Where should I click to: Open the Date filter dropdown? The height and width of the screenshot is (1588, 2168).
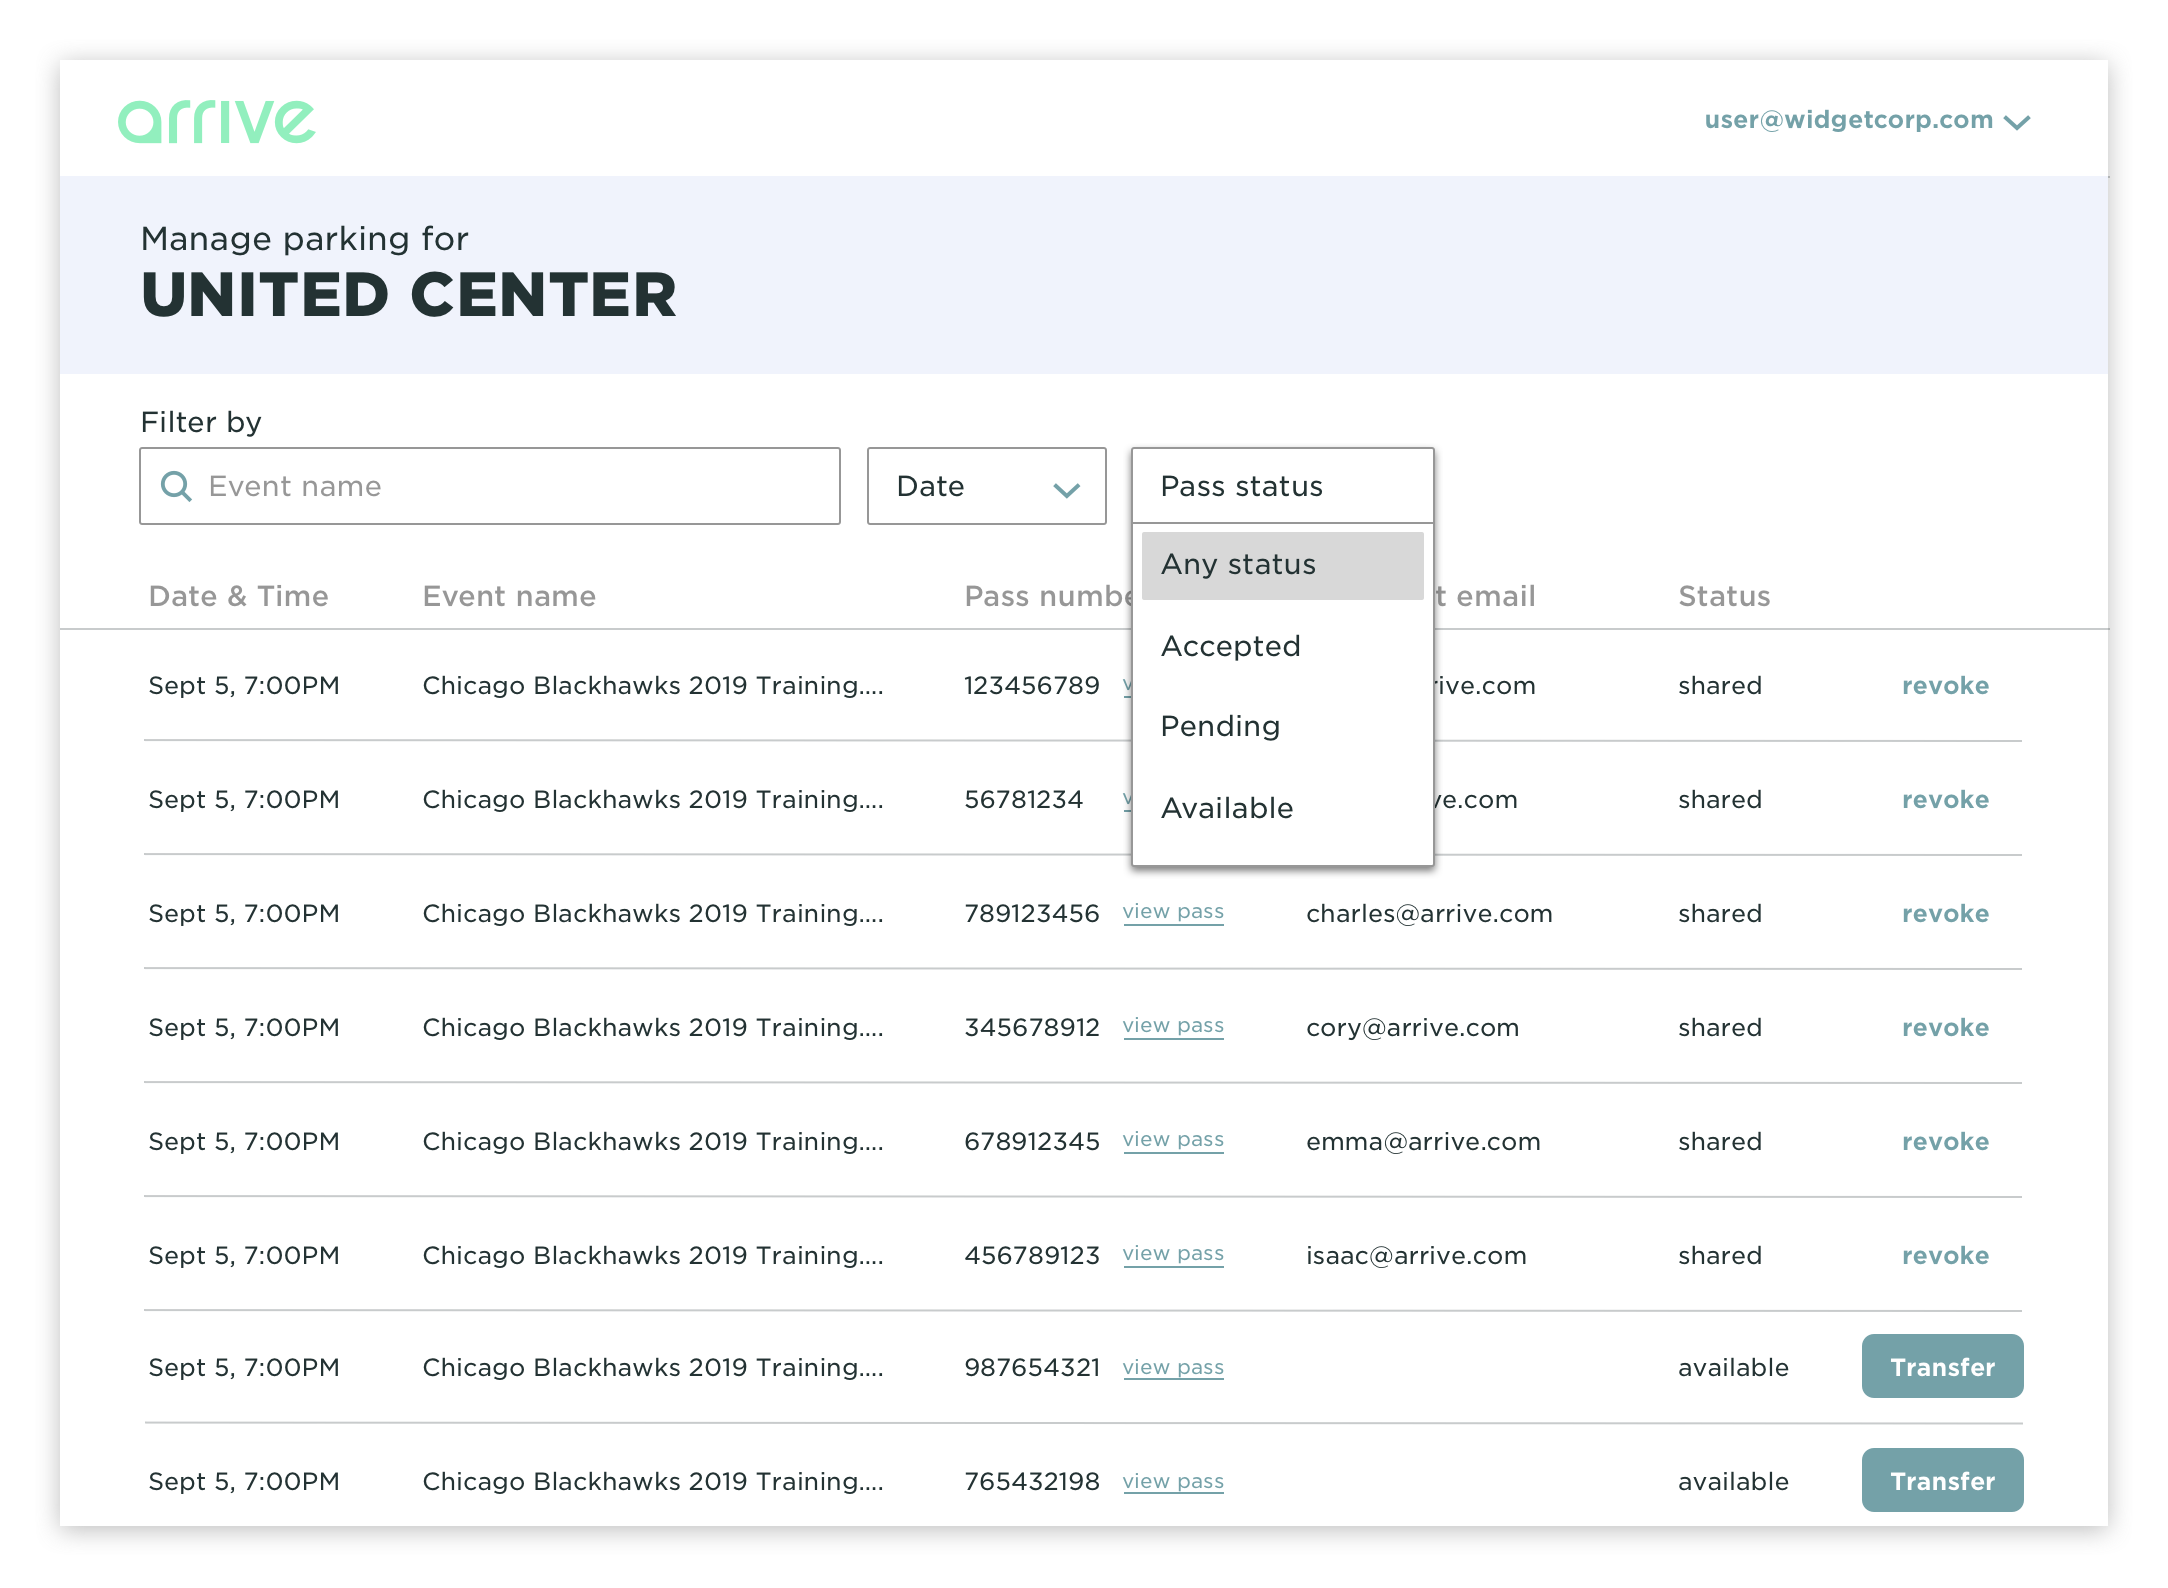986,486
